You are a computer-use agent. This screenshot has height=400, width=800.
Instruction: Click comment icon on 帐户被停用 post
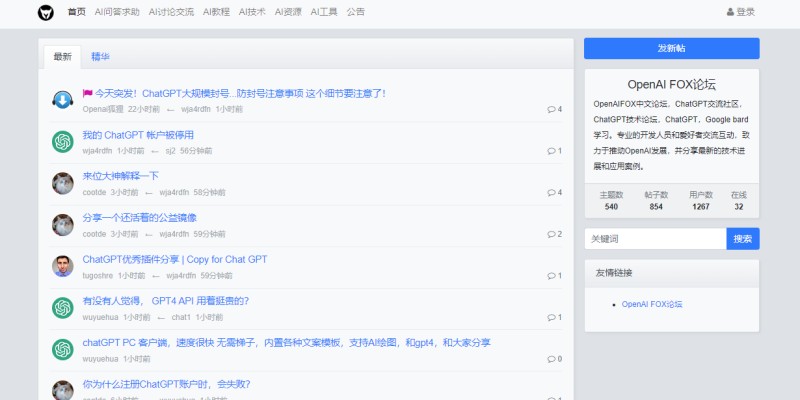pos(551,151)
